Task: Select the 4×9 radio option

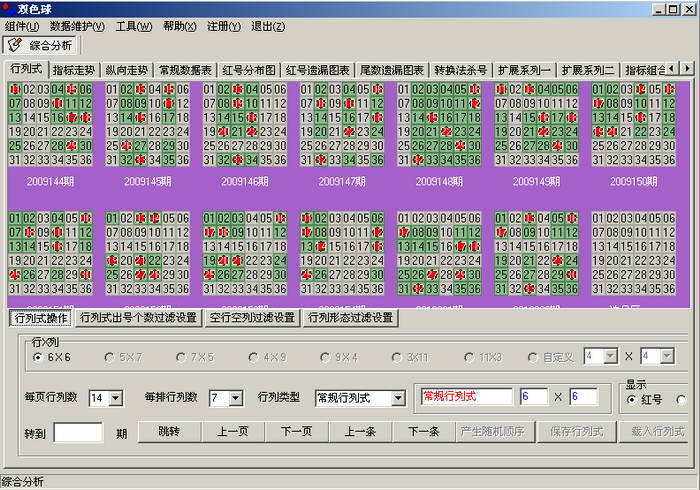Action: click(268, 357)
